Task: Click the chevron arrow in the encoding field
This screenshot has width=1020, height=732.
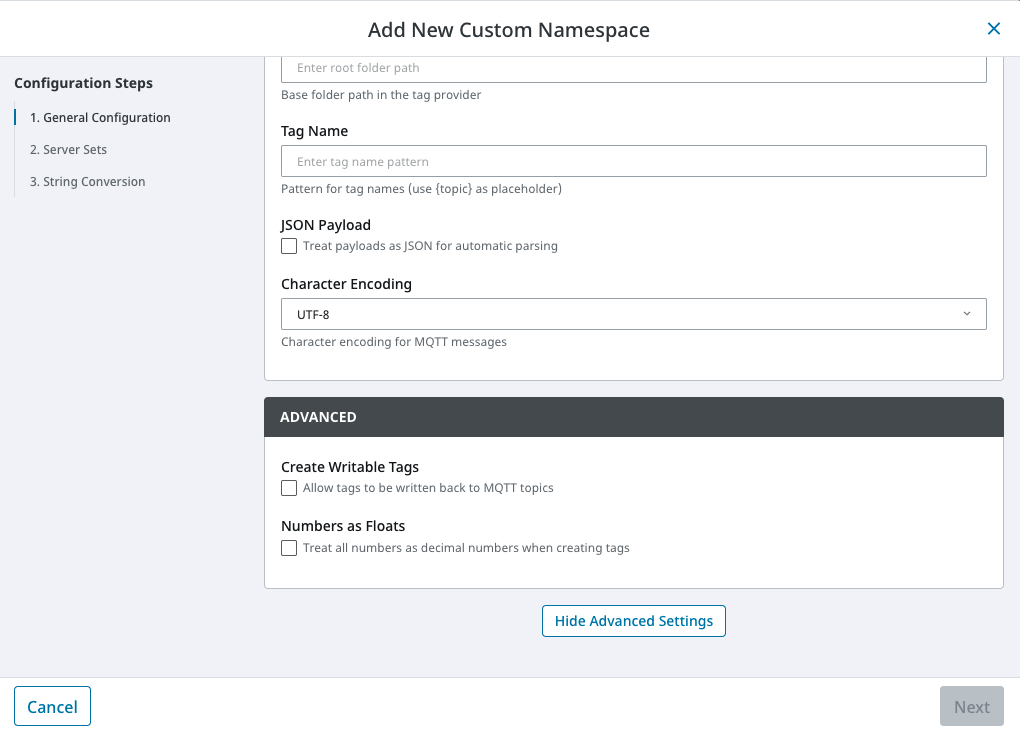Action: [x=966, y=314]
